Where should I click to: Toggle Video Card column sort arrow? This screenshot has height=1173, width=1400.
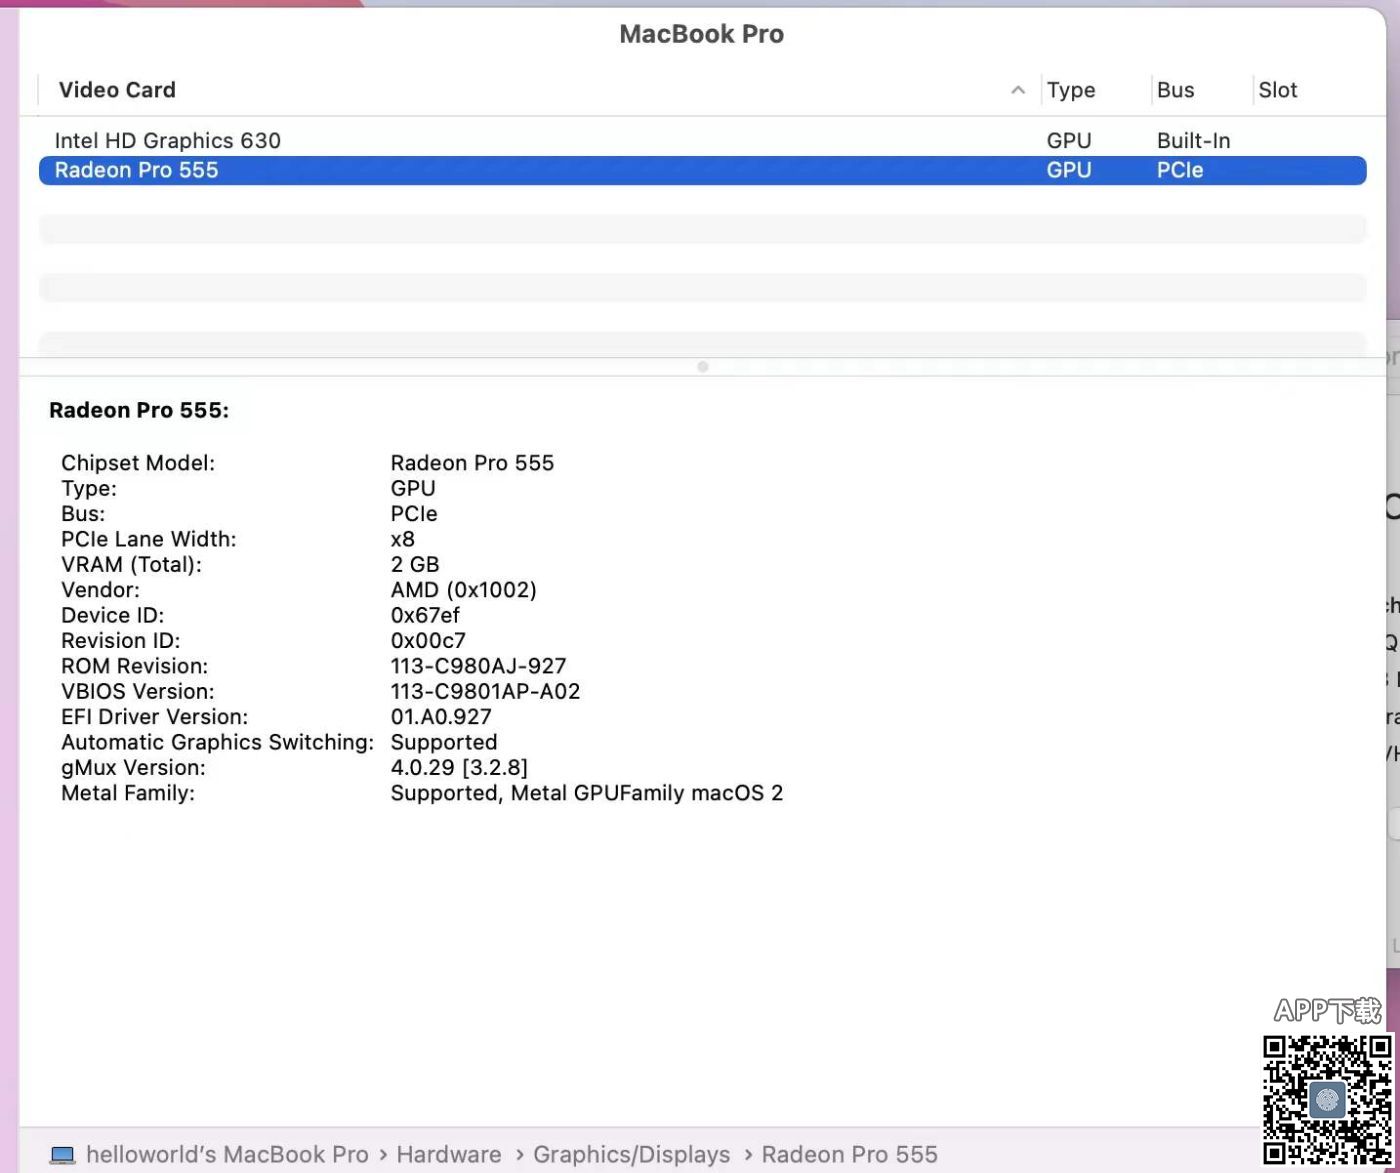point(1018,90)
